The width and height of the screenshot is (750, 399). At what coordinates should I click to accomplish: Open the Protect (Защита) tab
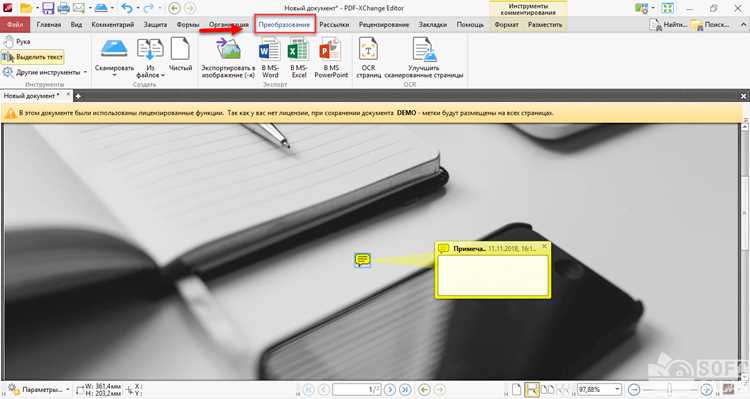tap(155, 24)
